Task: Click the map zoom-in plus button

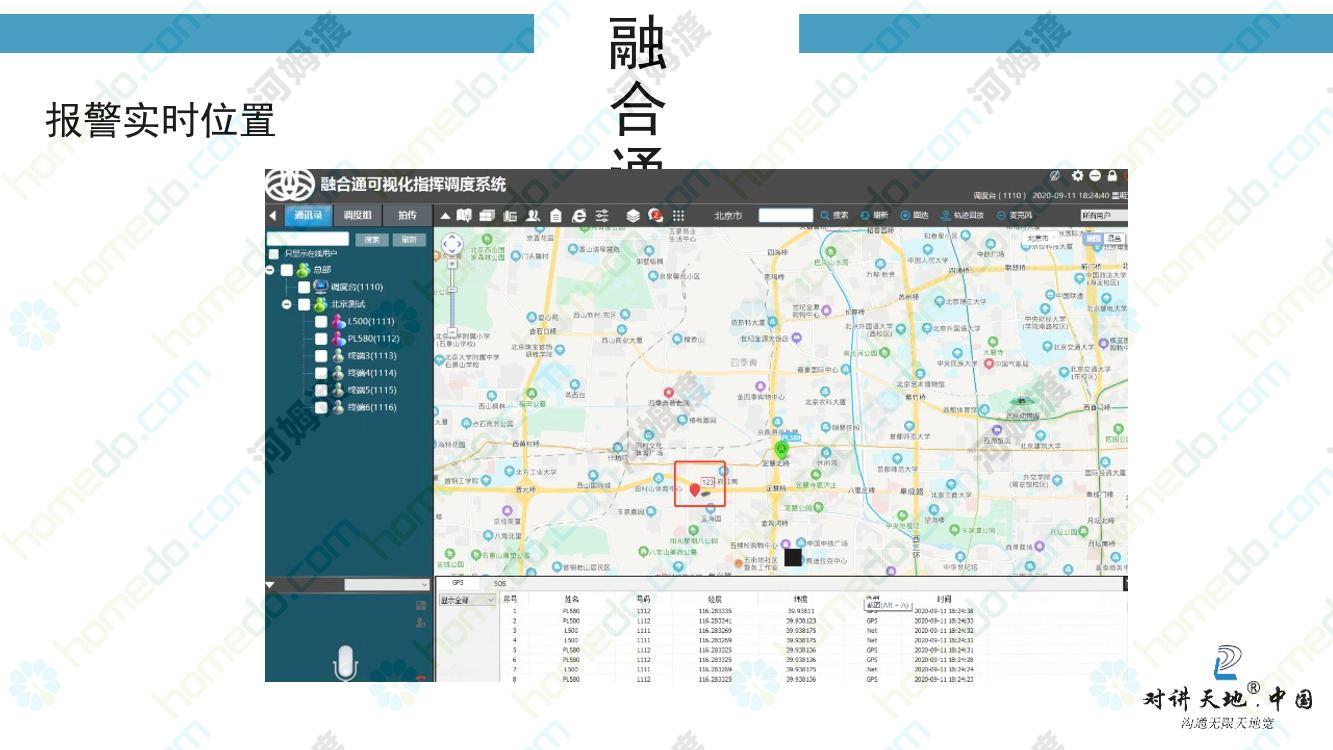Action: pos(452,264)
